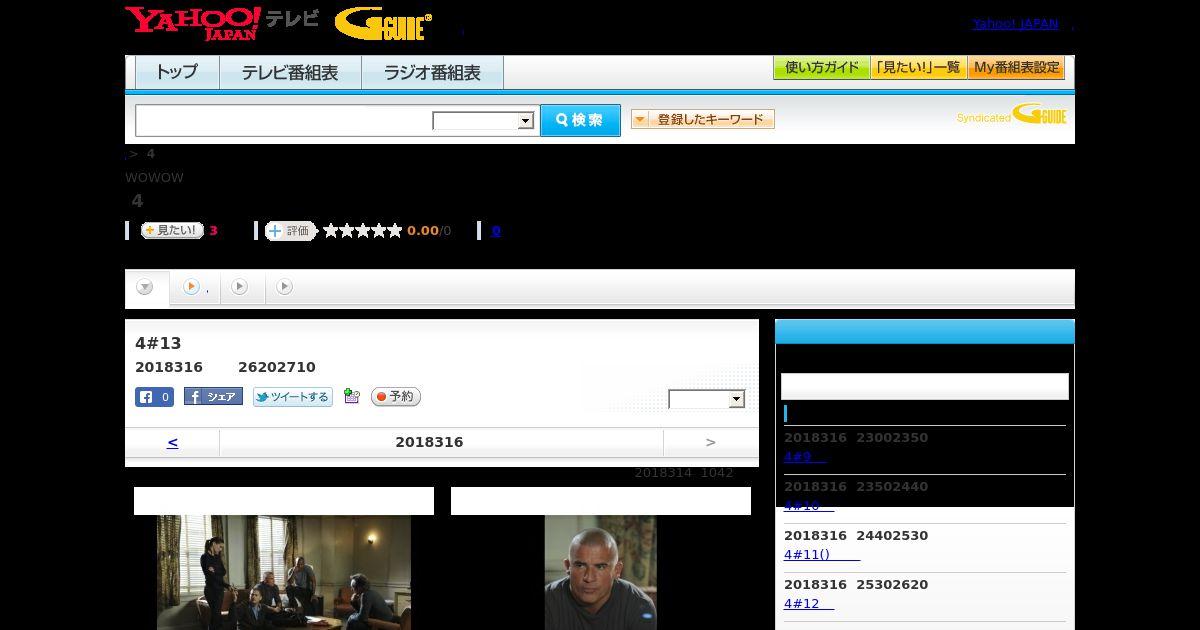This screenshot has width=1200, height=630.
Task: Select the 2018316 23002350 schedule text
Action: (x=856, y=438)
